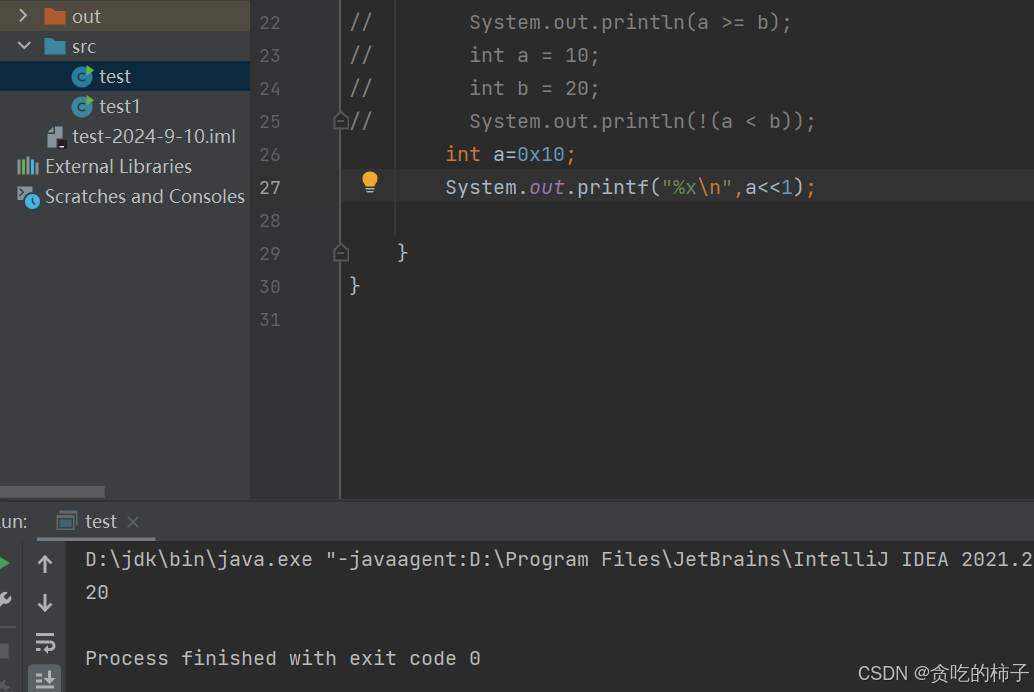1034x692 pixels.
Task: Click the printf method call text
Action: point(613,187)
